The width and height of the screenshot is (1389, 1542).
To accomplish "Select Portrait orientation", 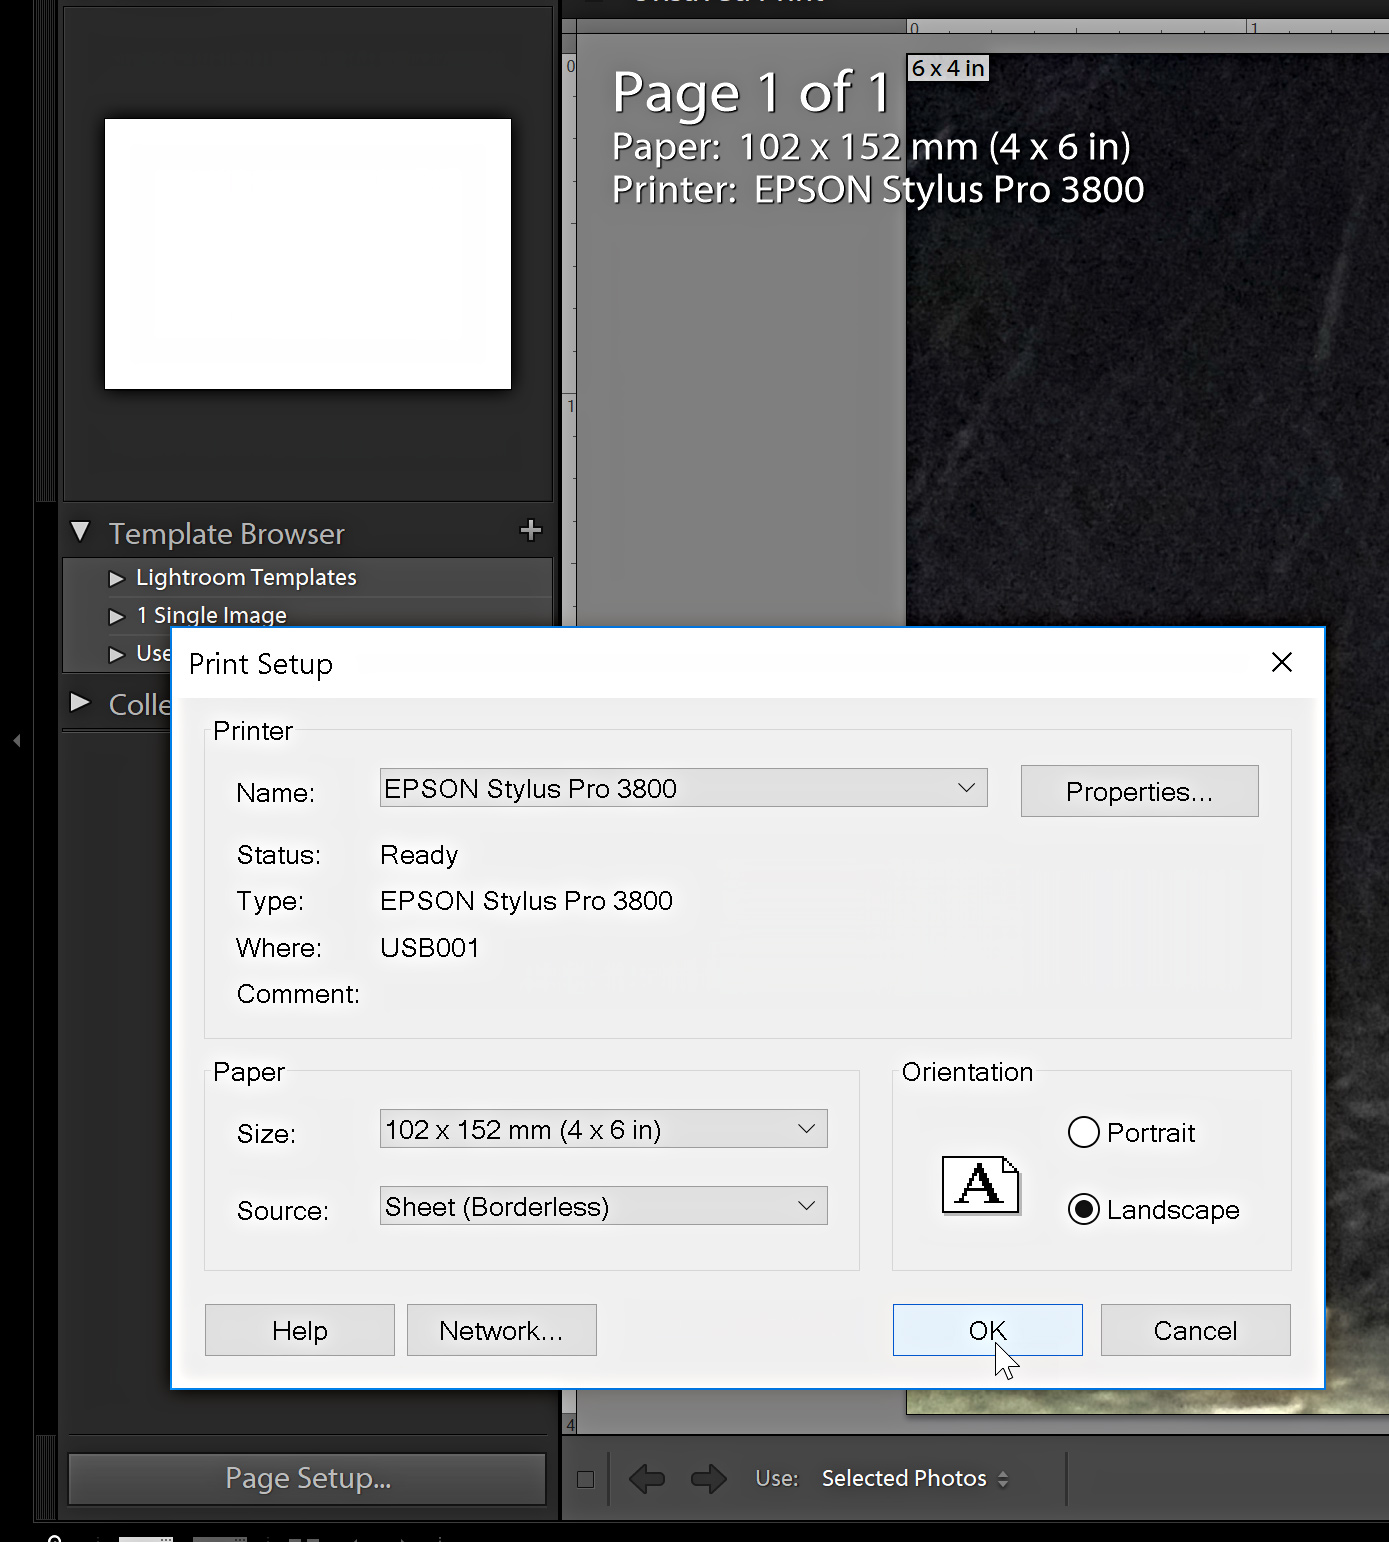I will [1083, 1132].
